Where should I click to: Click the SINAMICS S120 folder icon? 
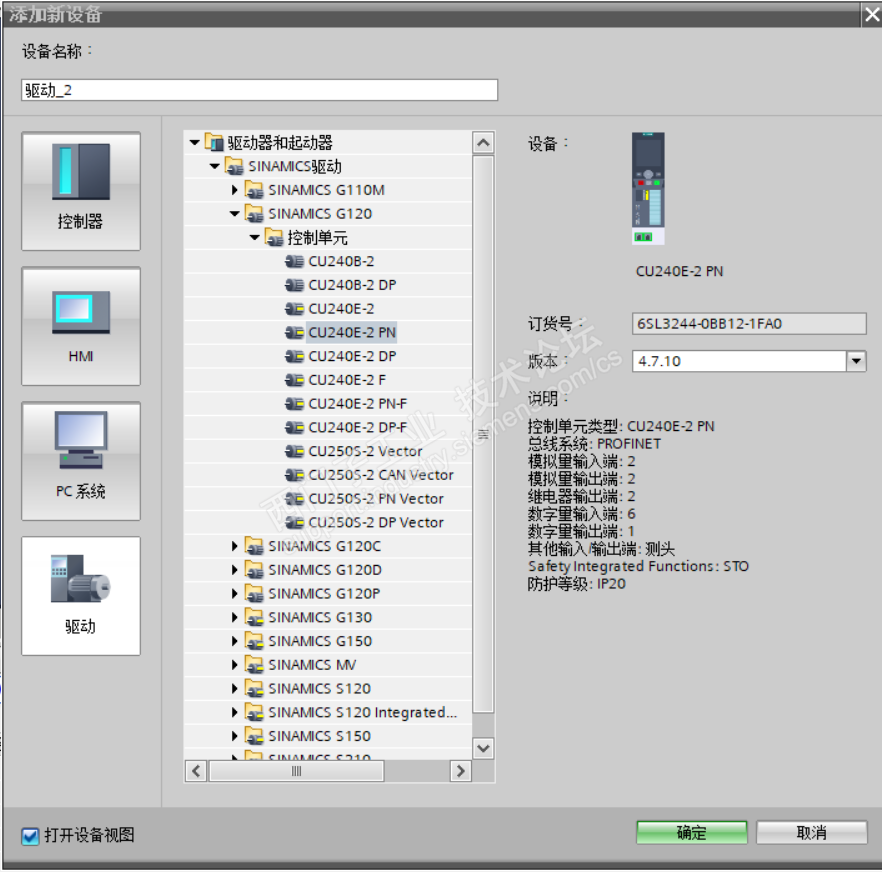click(x=254, y=689)
